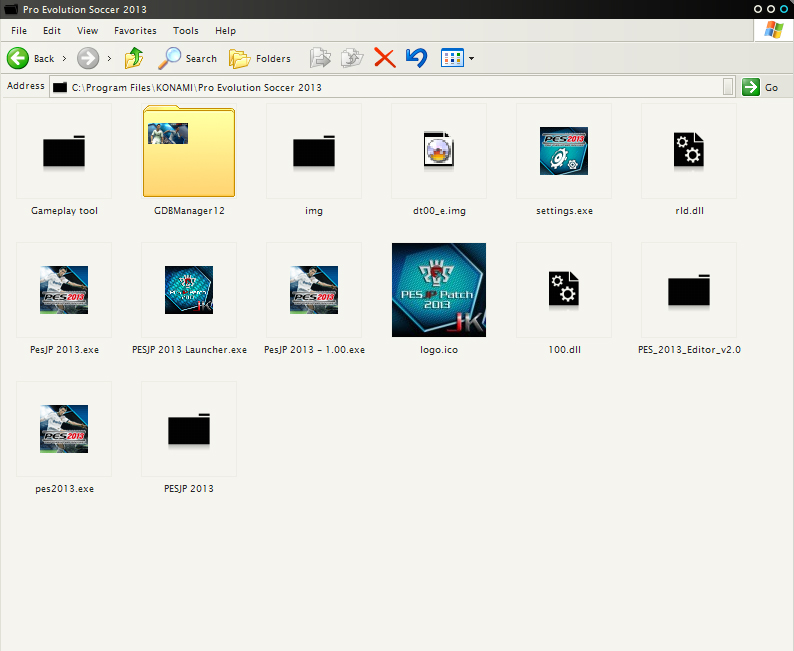Expand the Back history arrow
Image resolution: width=794 pixels, height=651 pixels.
(x=64, y=59)
